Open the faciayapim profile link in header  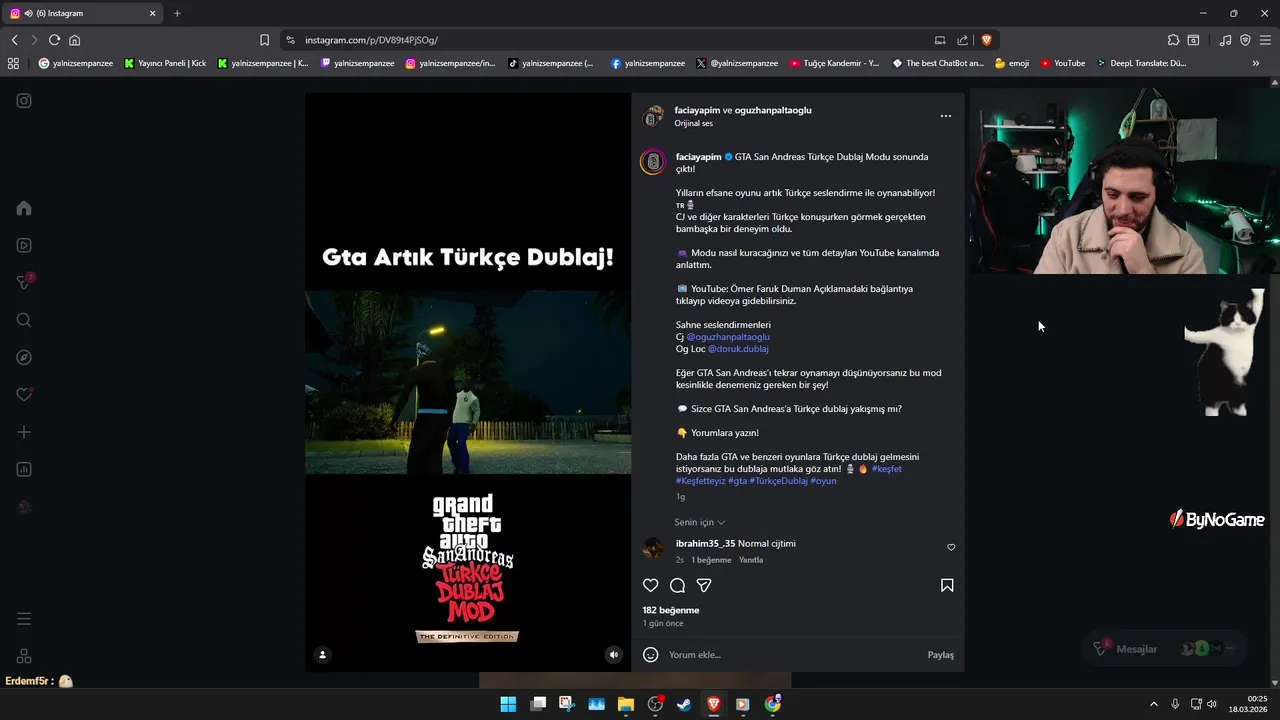coord(698,110)
